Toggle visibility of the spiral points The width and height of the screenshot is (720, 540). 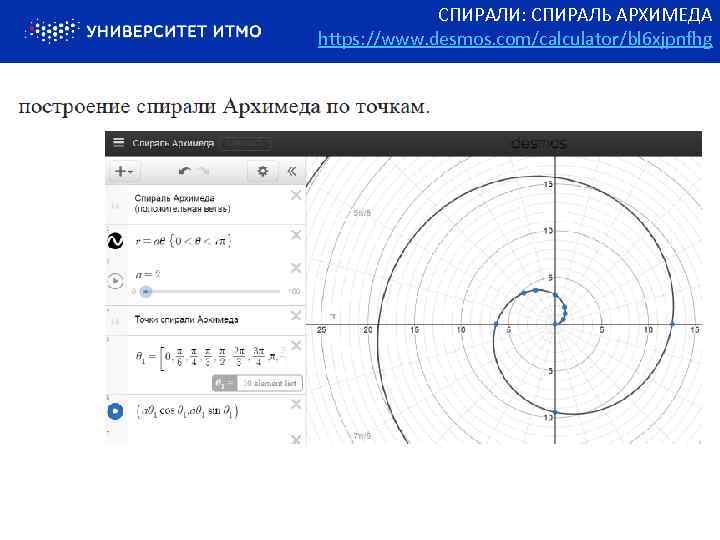[x=115, y=411]
